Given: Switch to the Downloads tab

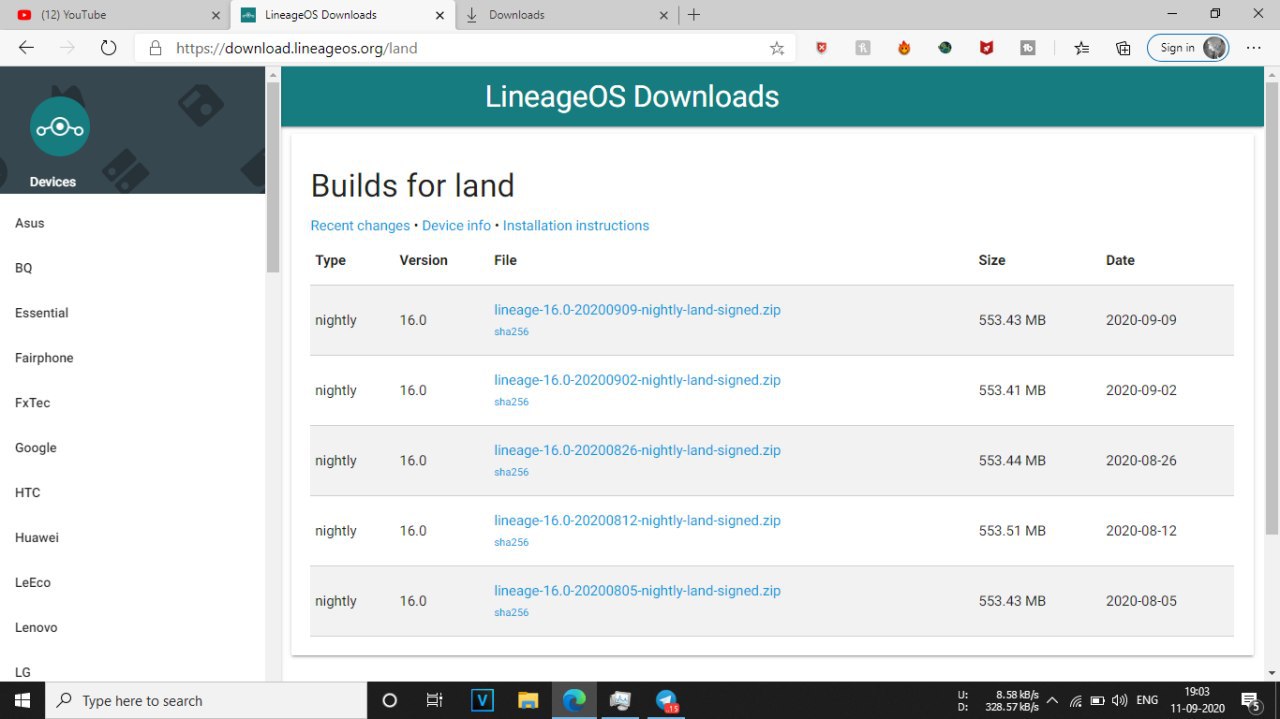Looking at the screenshot, I should (566, 15).
